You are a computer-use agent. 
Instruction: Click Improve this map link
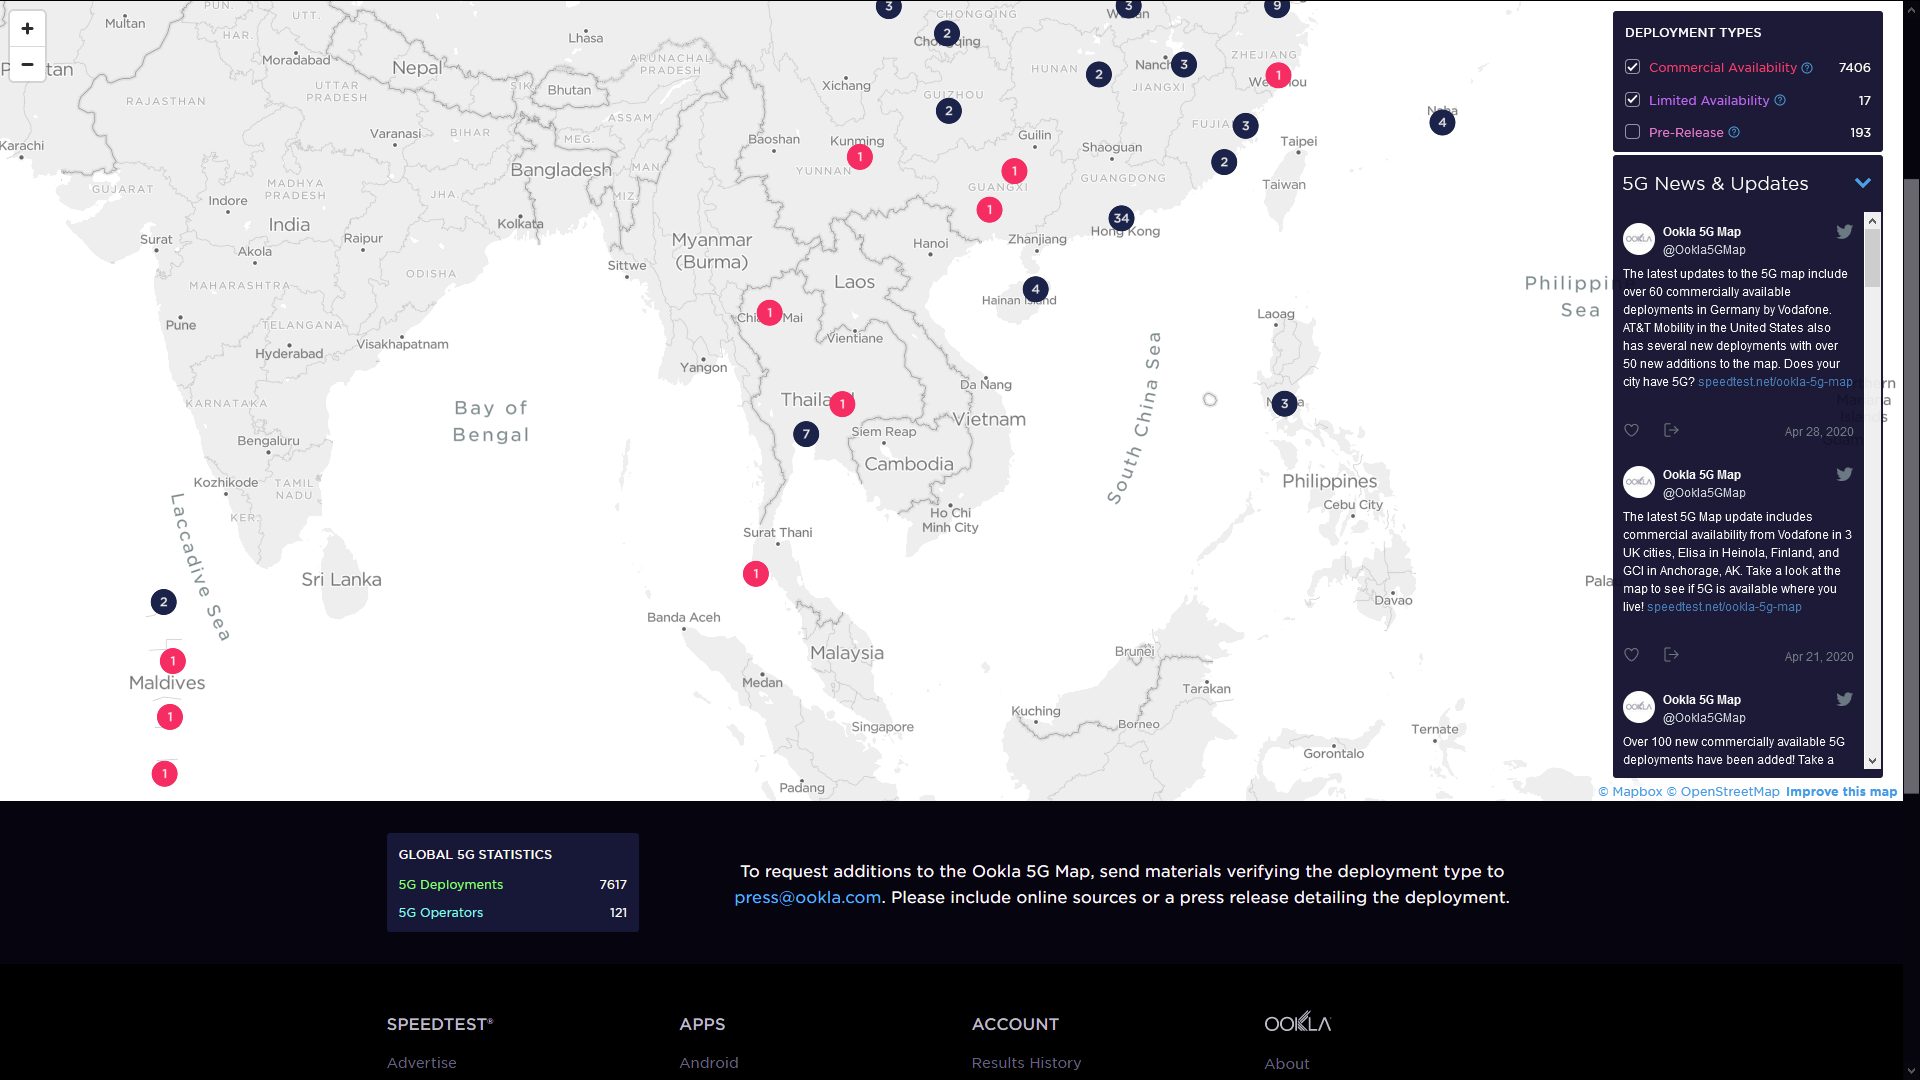click(x=1841, y=791)
